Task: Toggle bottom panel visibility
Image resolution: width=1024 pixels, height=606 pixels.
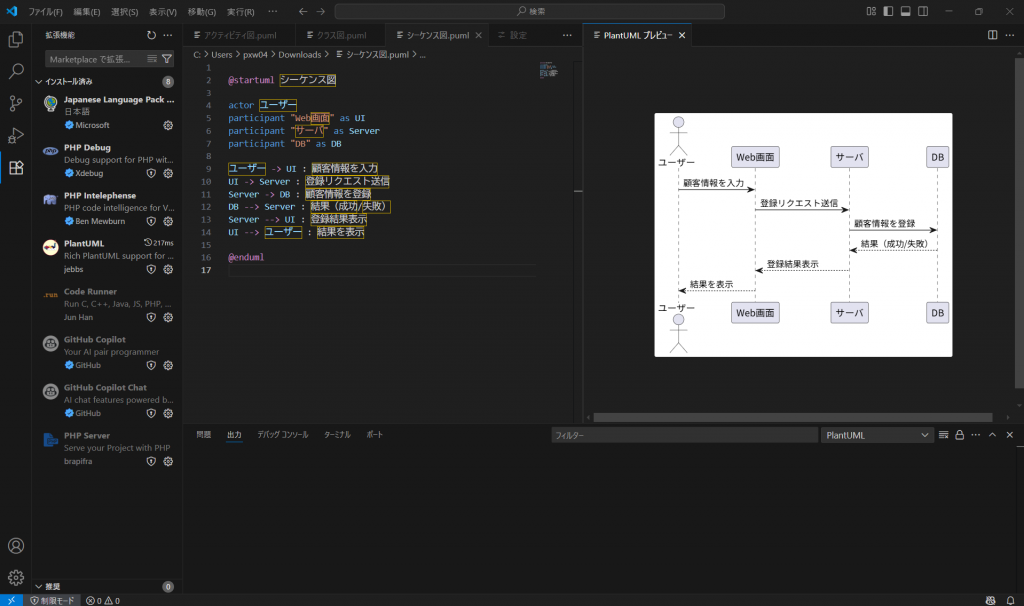Action: [x=906, y=11]
